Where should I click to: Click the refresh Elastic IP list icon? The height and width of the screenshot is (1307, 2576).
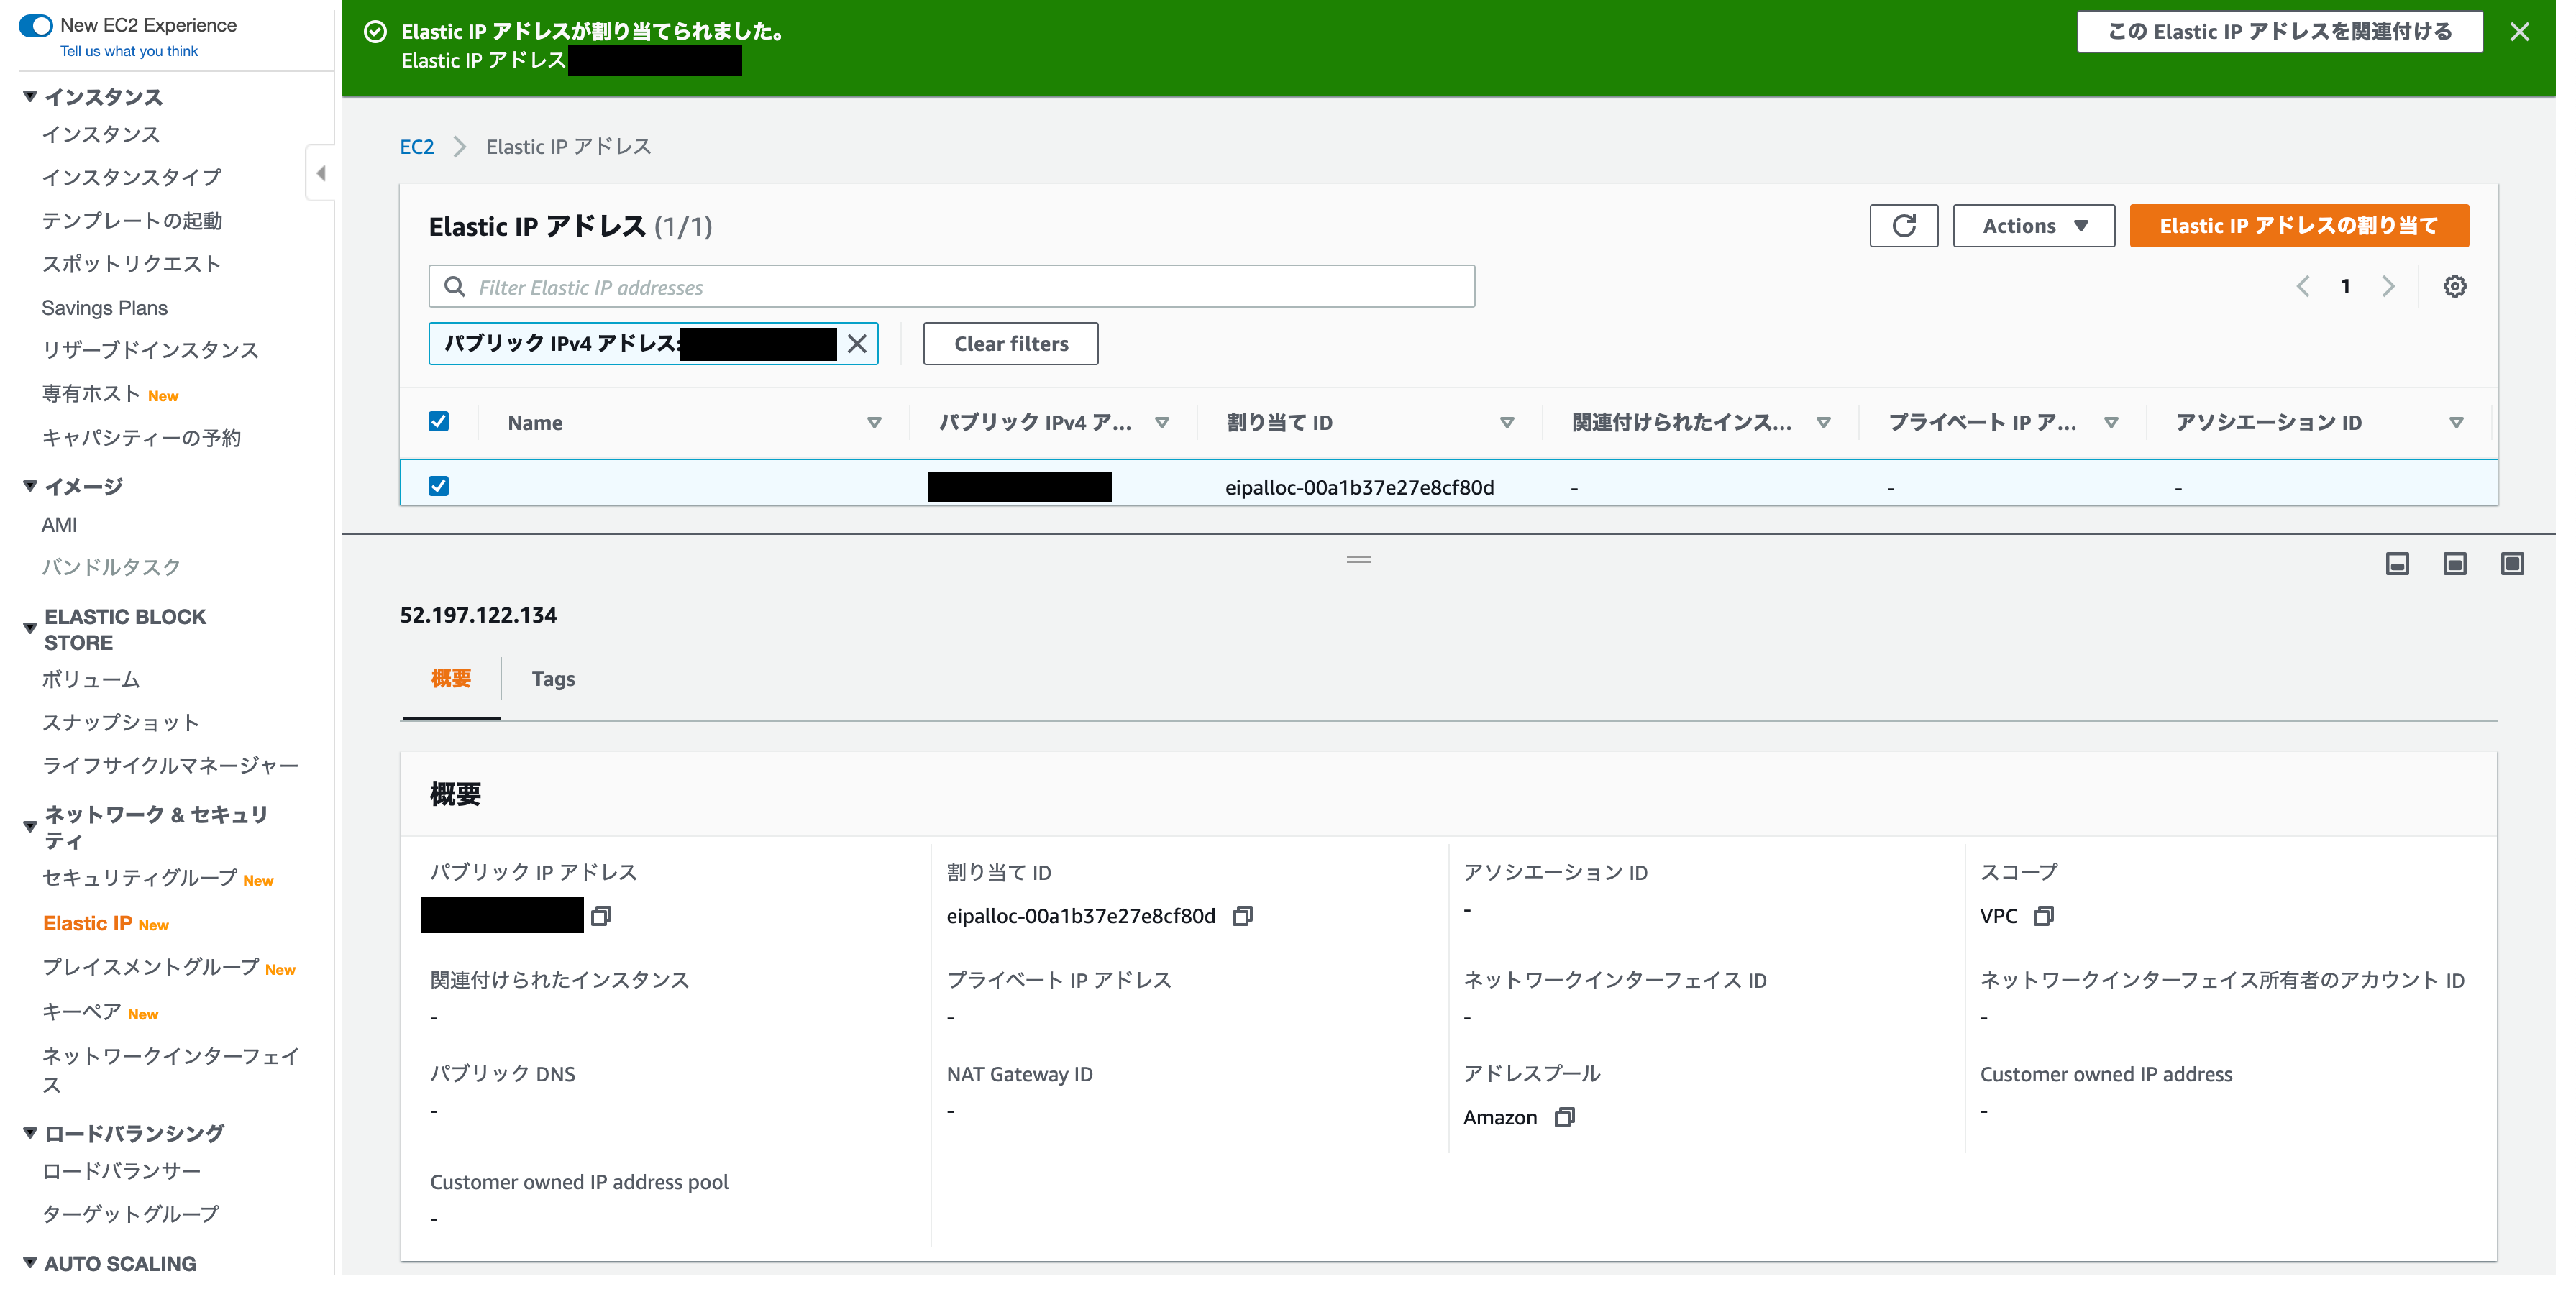click(1903, 226)
